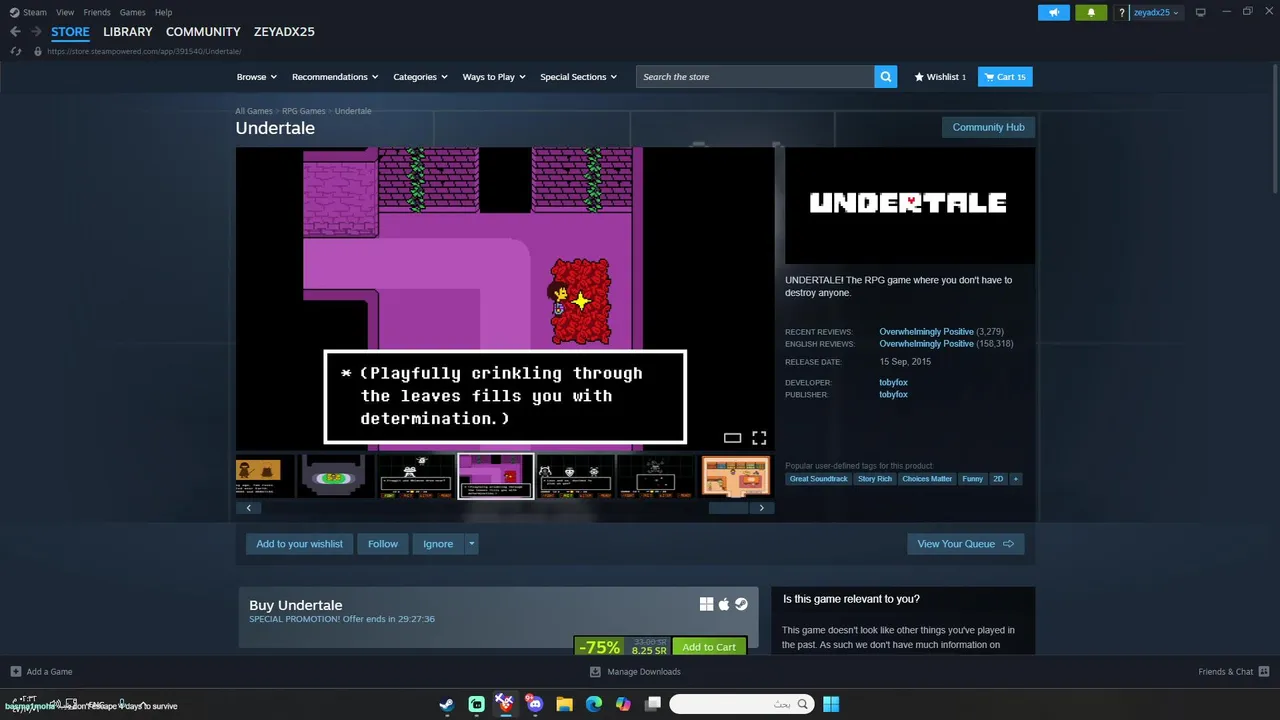The width and height of the screenshot is (1280, 720).
Task: Switch to Big Picture mode icon
Action: coord(1201,12)
